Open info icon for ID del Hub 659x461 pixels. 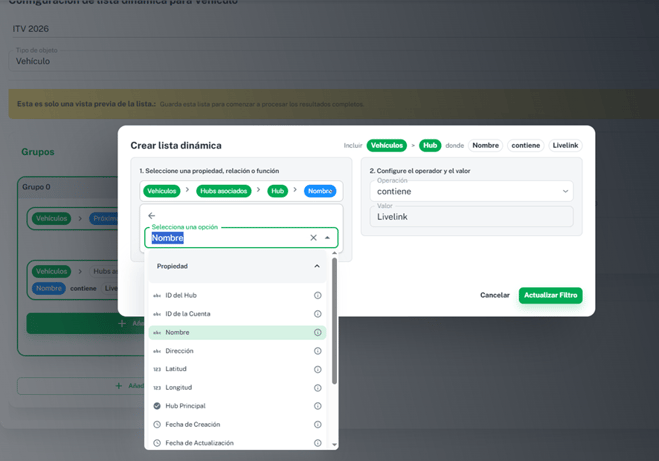[318, 295]
